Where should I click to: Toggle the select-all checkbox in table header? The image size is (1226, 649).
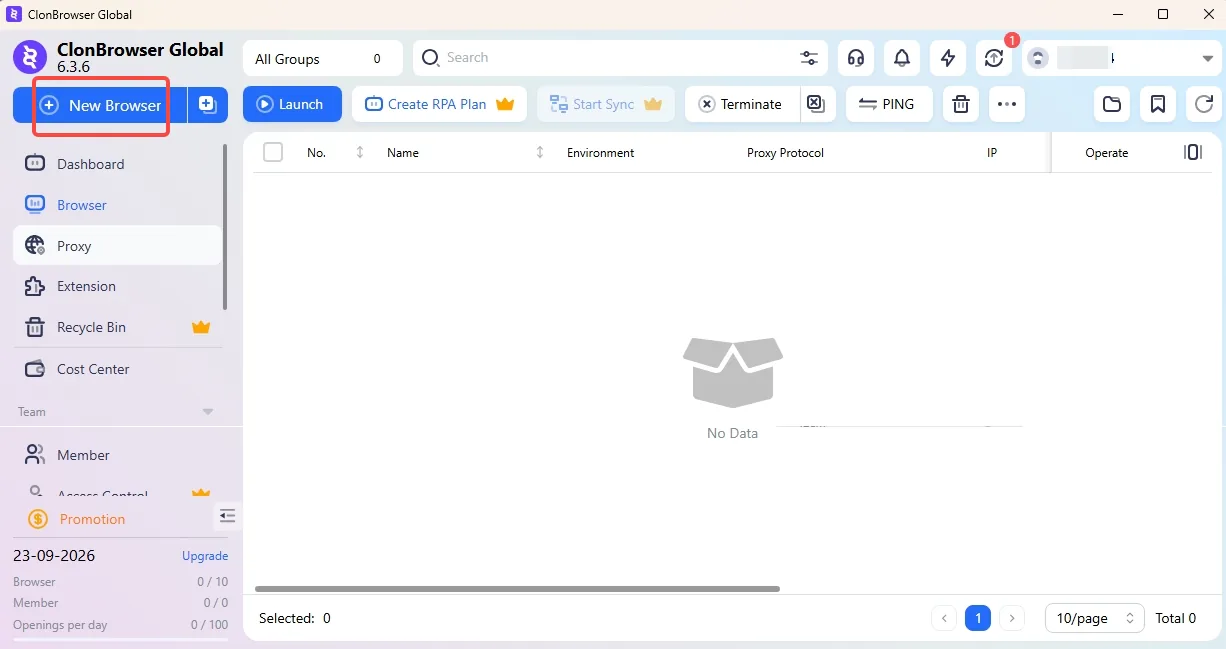click(x=273, y=152)
